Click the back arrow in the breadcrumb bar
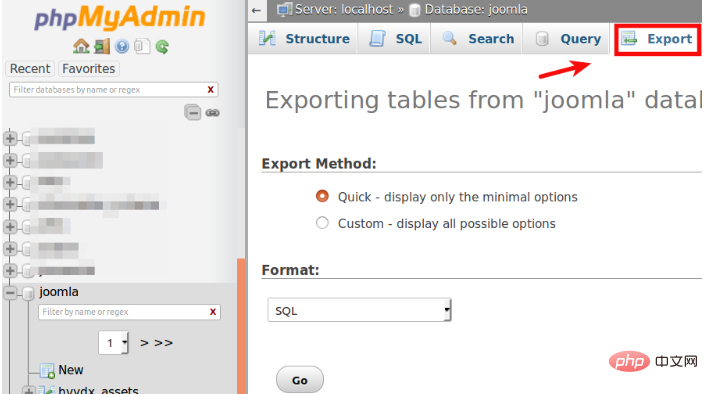This screenshot has width=708, height=394. pyautogui.click(x=256, y=10)
